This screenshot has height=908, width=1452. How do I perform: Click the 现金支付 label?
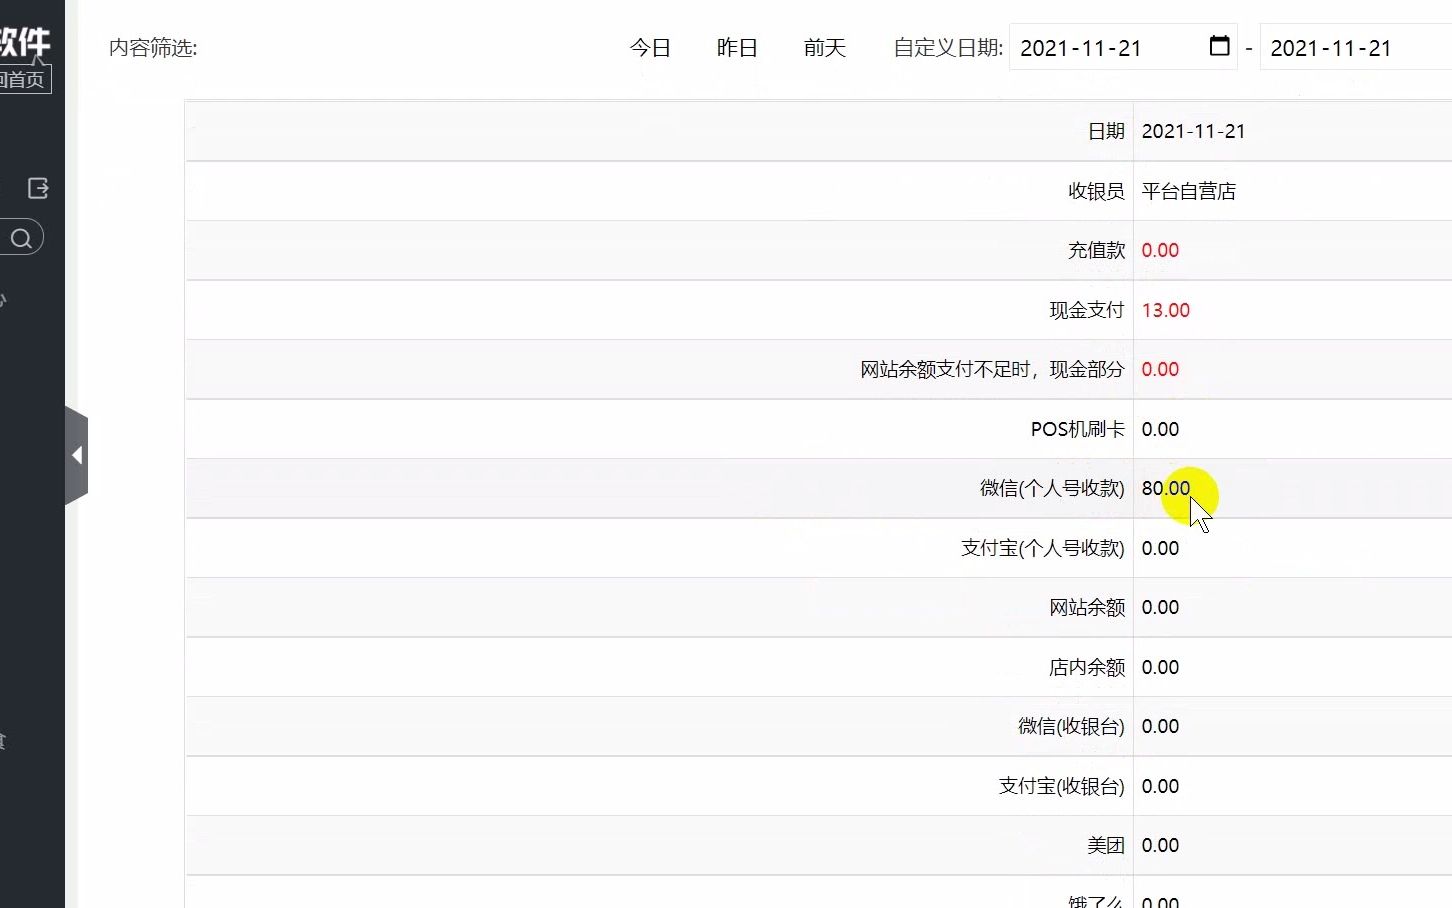pos(1087,310)
